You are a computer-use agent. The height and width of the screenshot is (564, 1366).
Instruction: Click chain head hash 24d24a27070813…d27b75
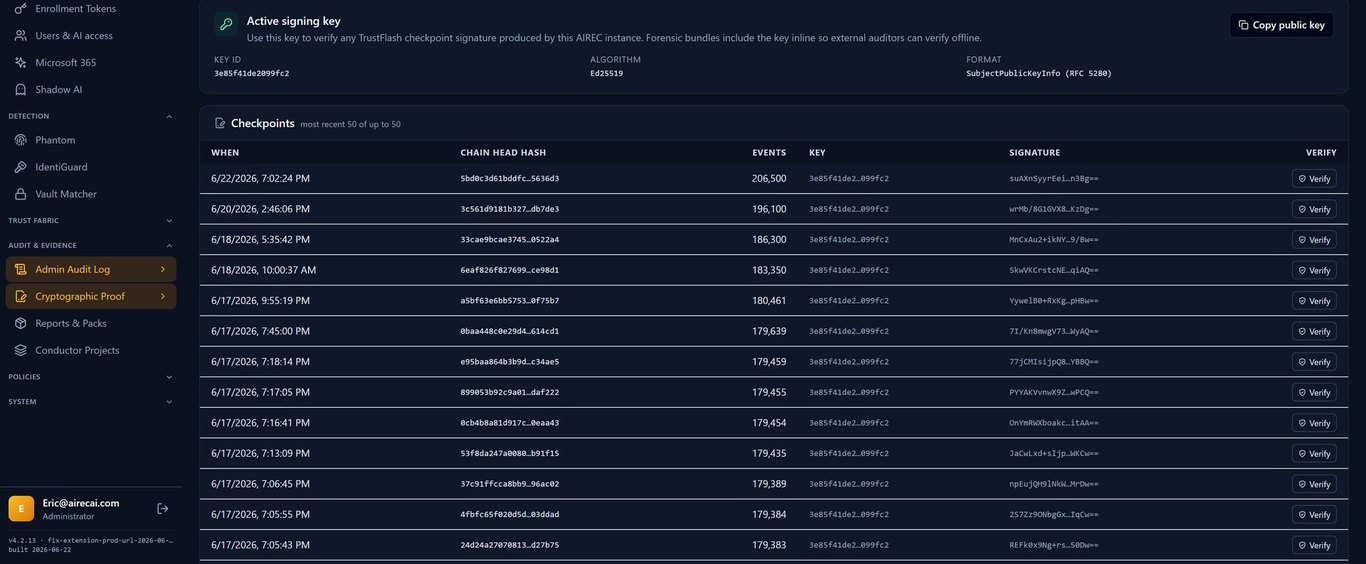510,545
